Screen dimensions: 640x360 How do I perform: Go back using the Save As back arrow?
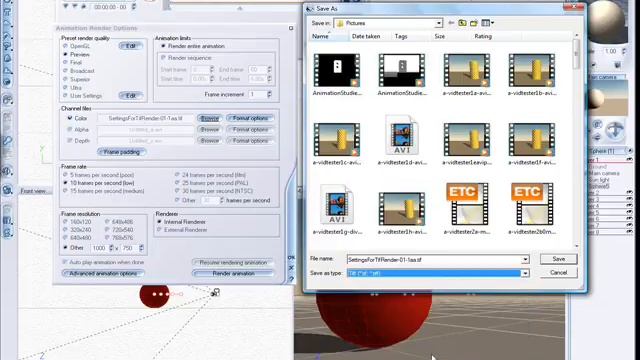click(x=451, y=23)
